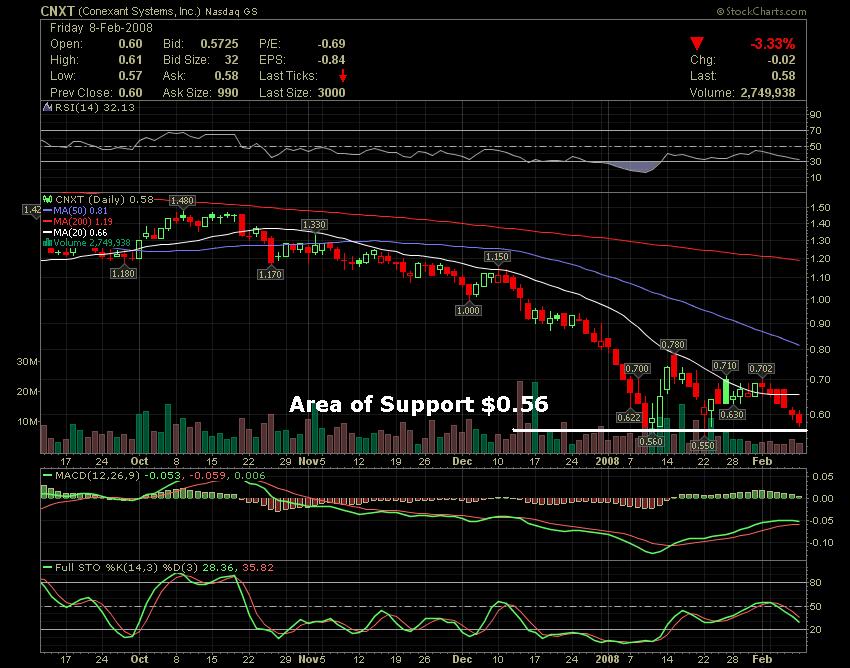
Task: Click the MACD(12,26,9) indicator label
Action: pyautogui.click(x=98, y=476)
